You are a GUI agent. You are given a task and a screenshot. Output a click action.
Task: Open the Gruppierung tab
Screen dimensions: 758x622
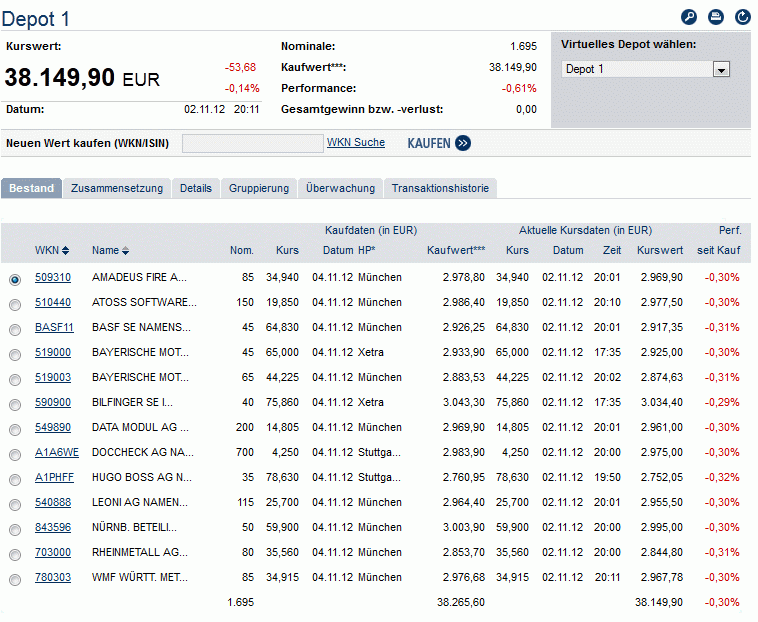click(259, 188)
